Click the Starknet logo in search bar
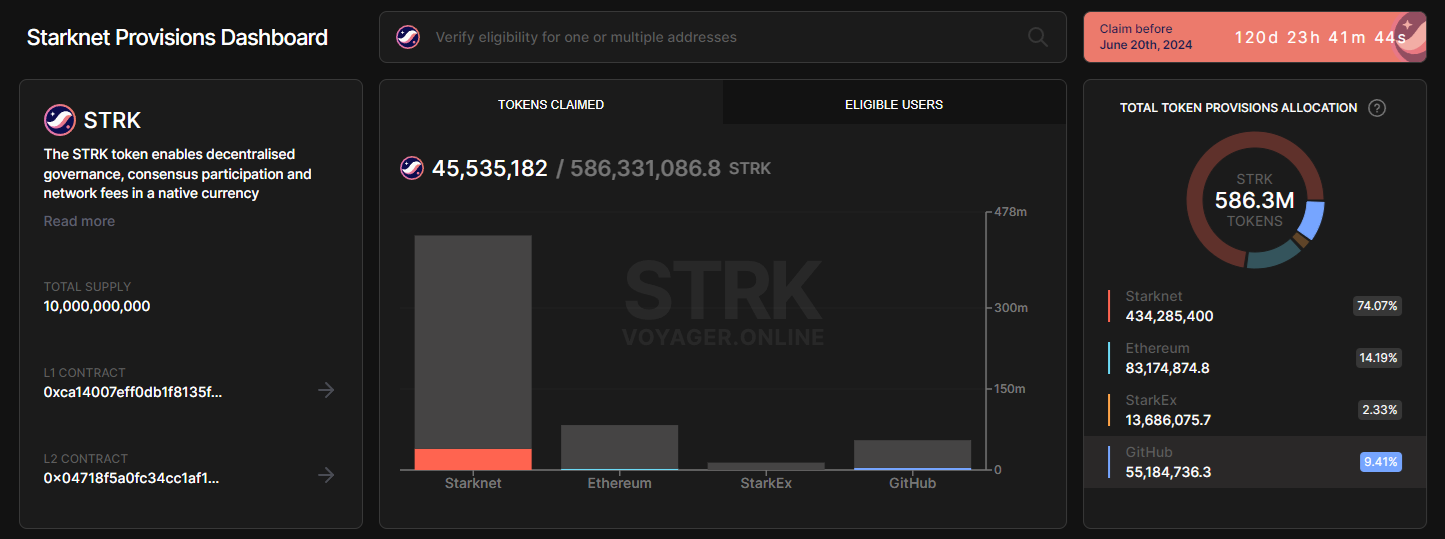1445x539 pixels. [408, 37]
